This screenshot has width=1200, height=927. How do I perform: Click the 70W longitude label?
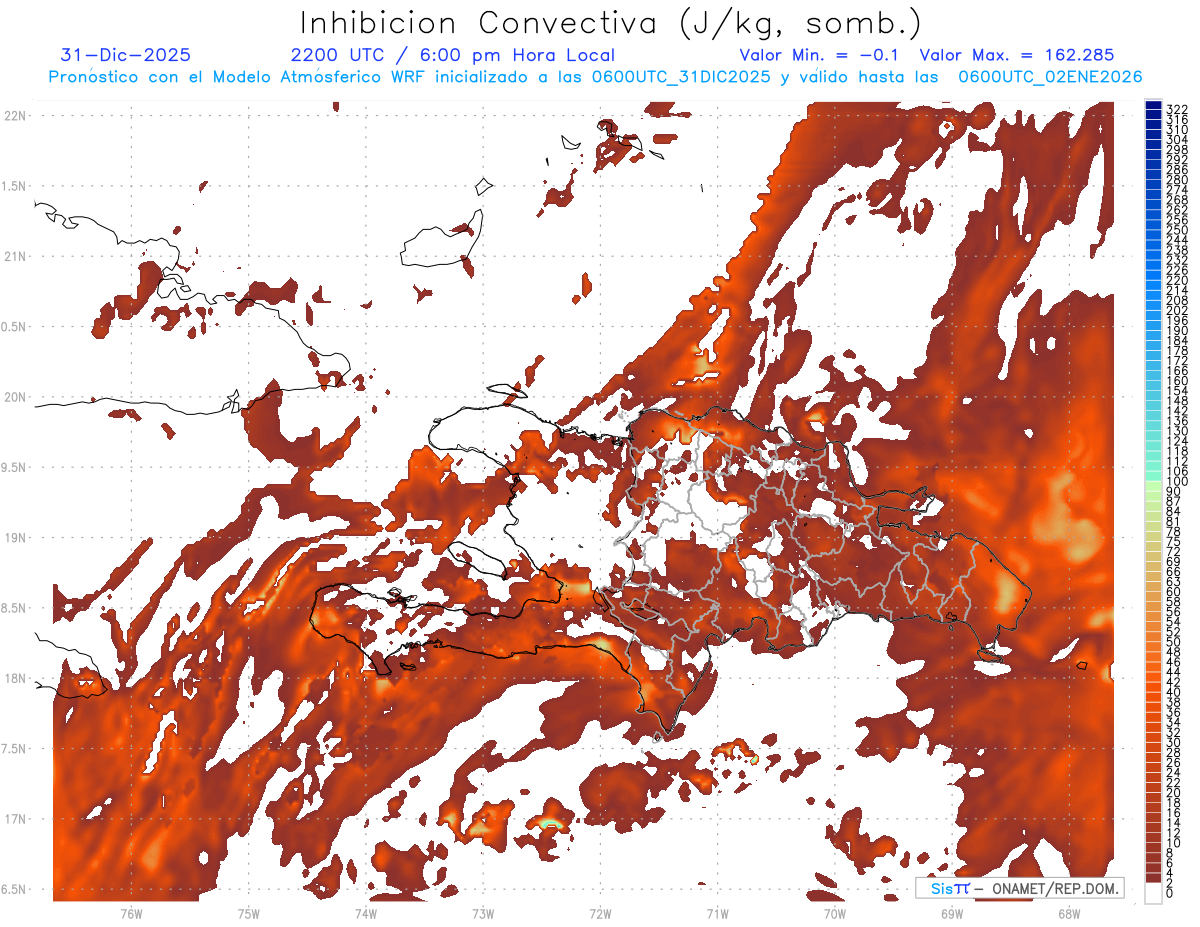(835, 913)
